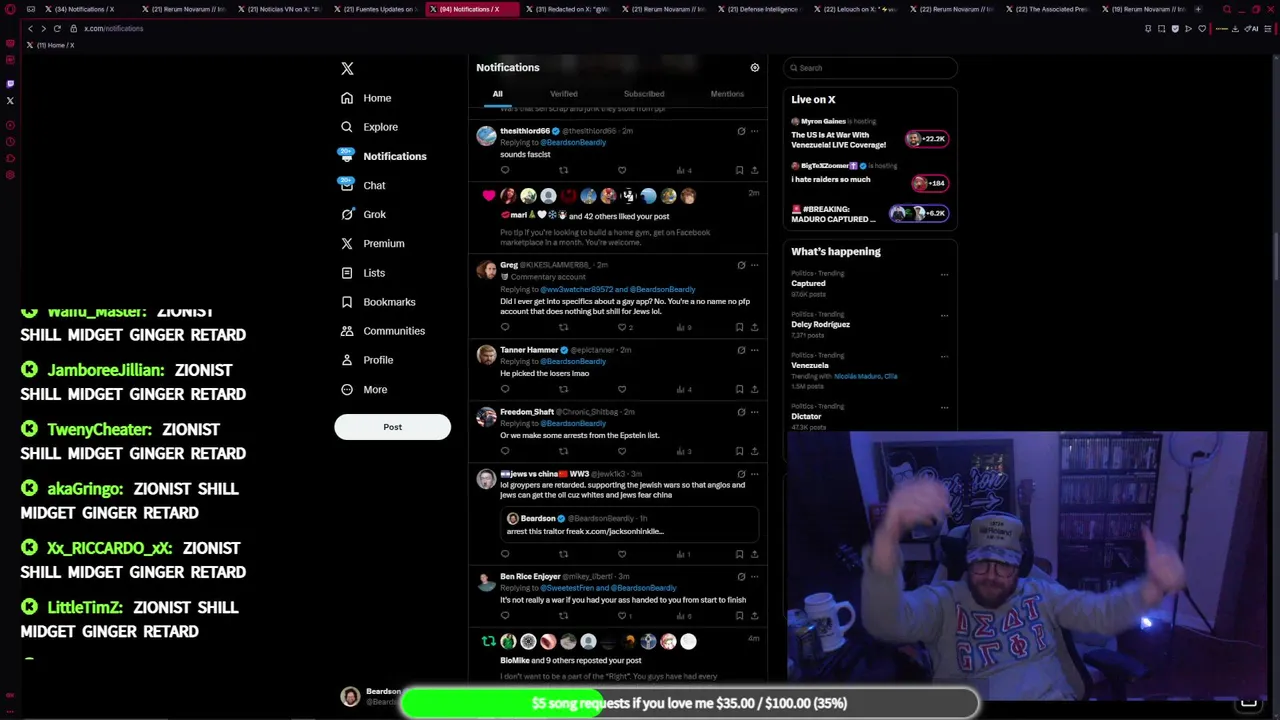This screenshot has height=720, width=1280.
Task: Switch to the Subscribed tab
Action: tap(644, 94)
